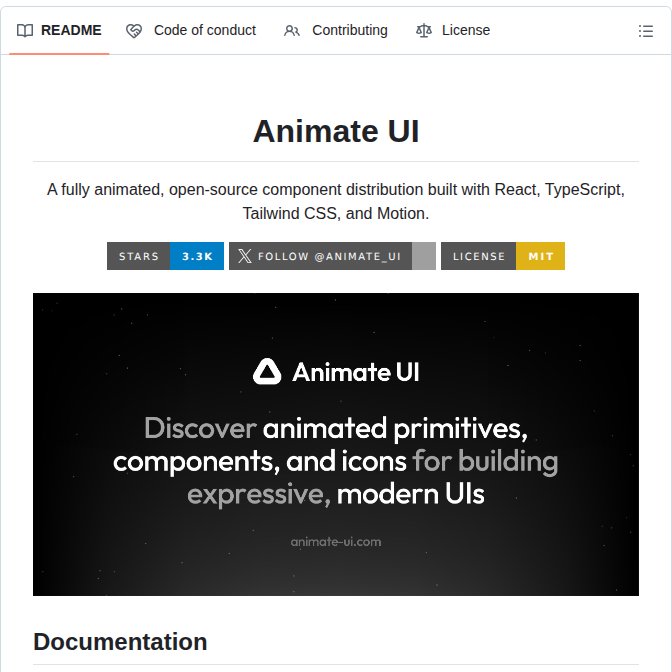
Task: Open the README outline list icon
Action: point(645,31)
